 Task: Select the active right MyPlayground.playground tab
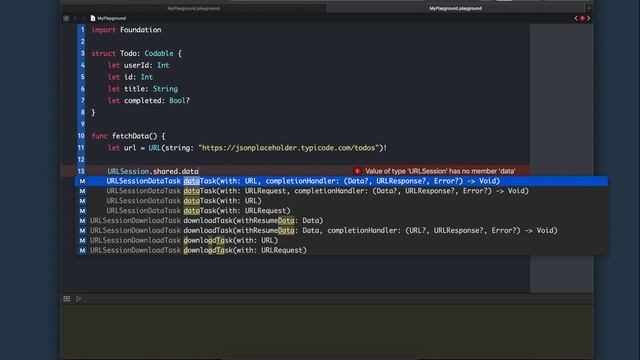coord(456,8)
